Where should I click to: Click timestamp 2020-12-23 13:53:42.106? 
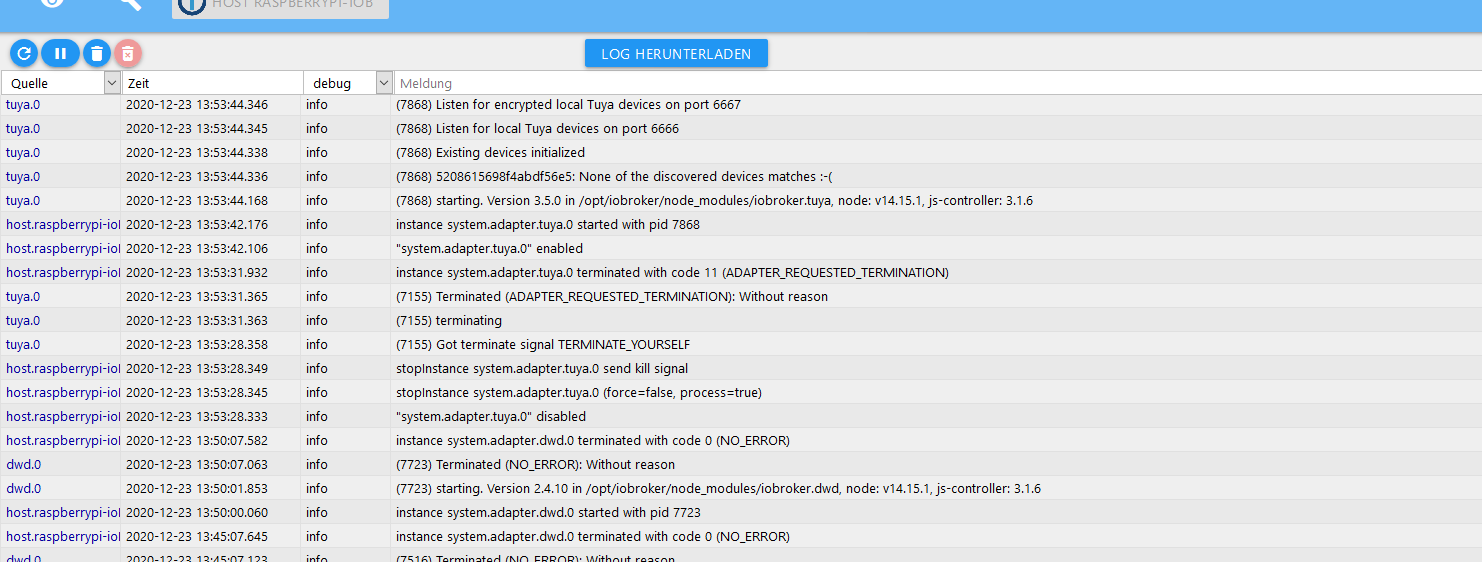click(x=197, y=248)
